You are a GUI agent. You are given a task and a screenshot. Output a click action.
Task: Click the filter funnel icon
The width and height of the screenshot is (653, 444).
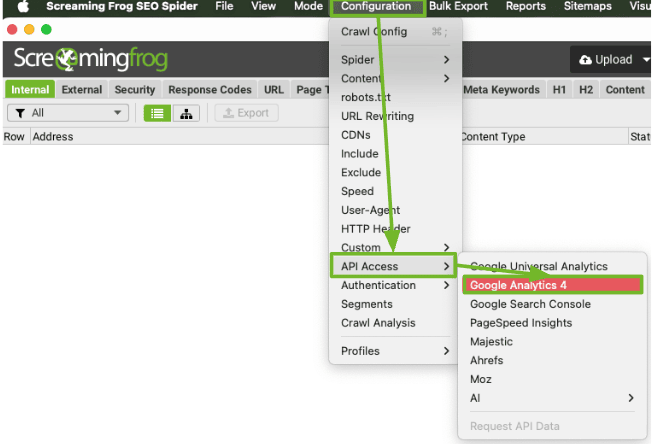tap(19, 113)
